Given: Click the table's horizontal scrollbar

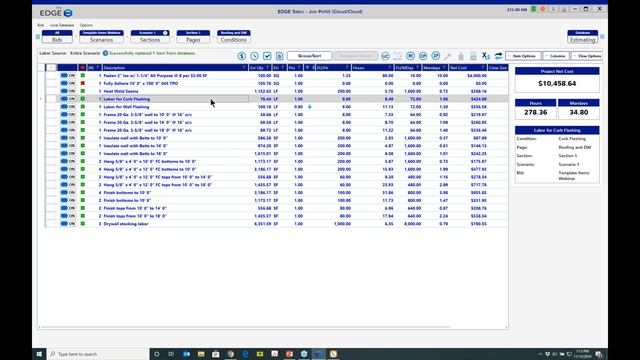Looking at the screenshot, I should coord(245,327).
